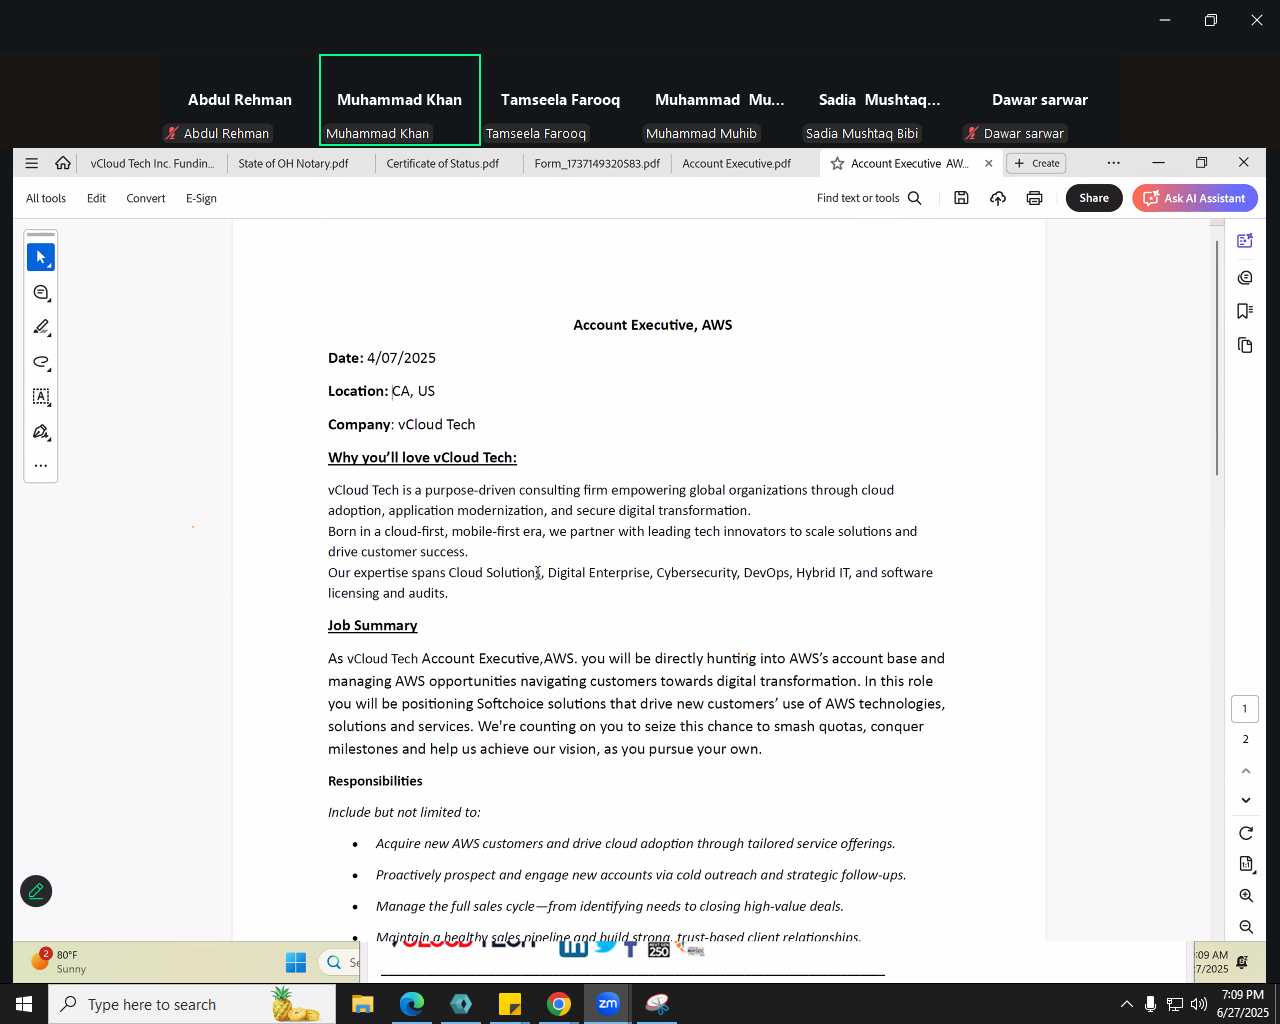This screenshot has height=1024, width=1280.
Task: Open the volume control in tray
Action: (1199, 1004)
